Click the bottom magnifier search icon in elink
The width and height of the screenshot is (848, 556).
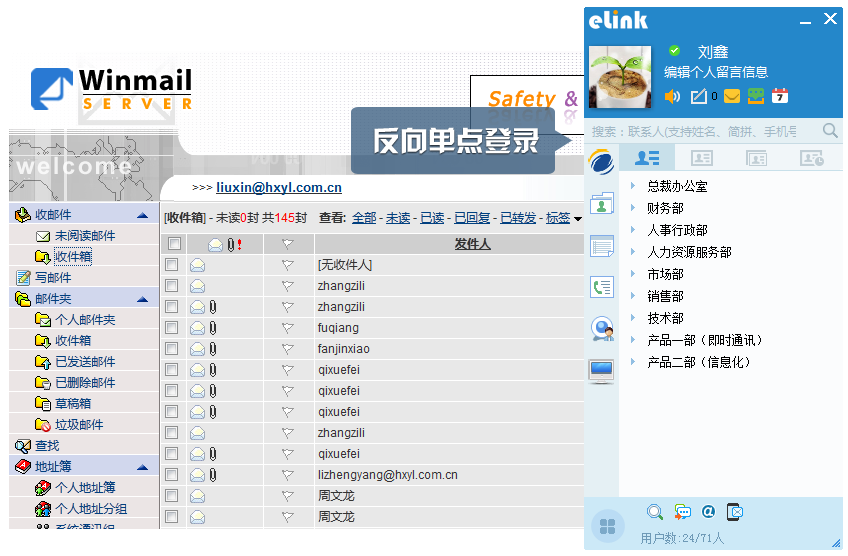point(654,512)
